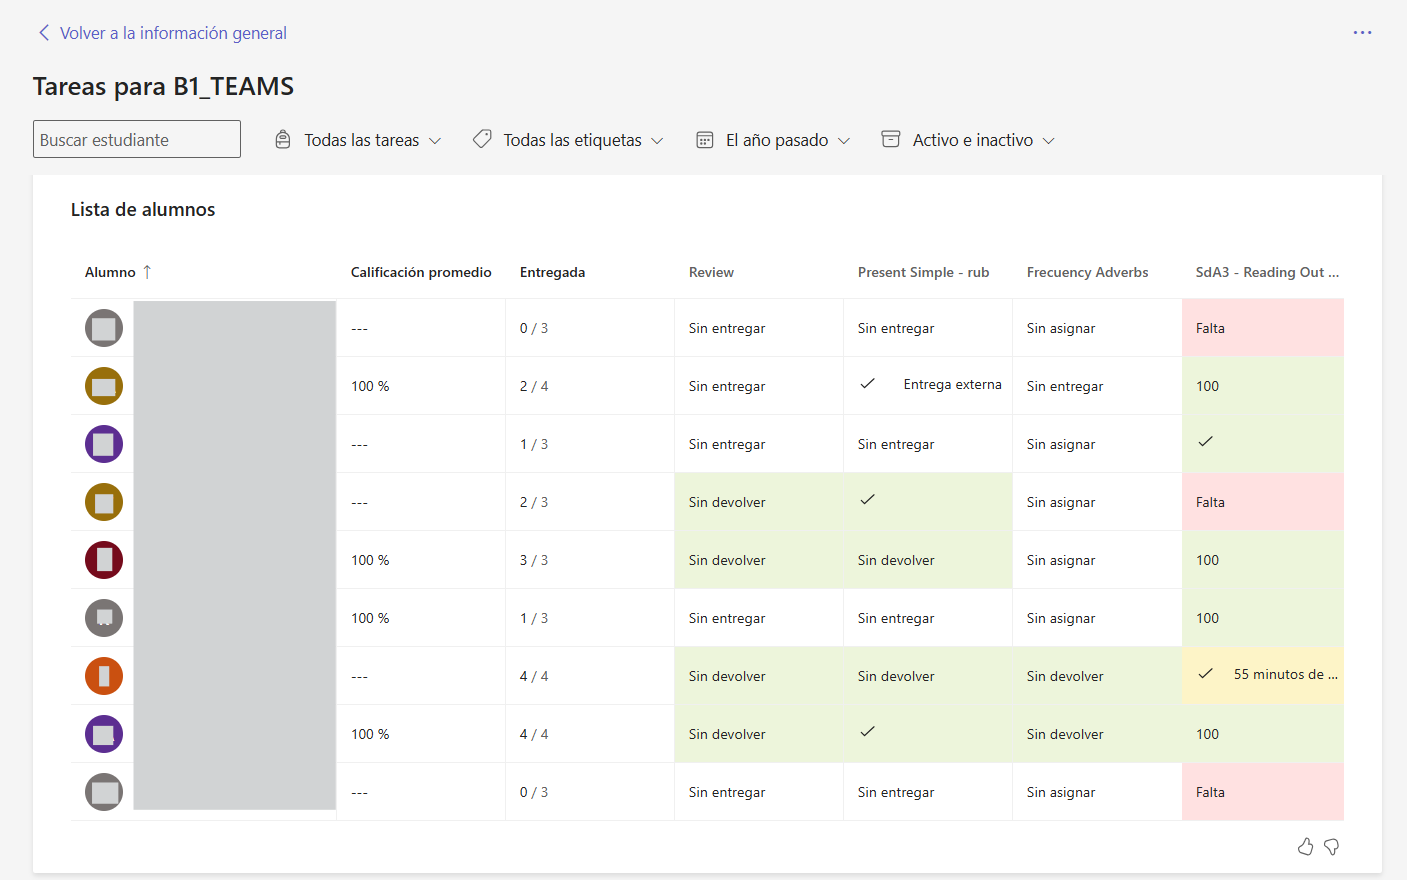Click the grey avatar in the 1 / 3 100 % row
This screenshot has width=1407, height=880.
point(104,618)
